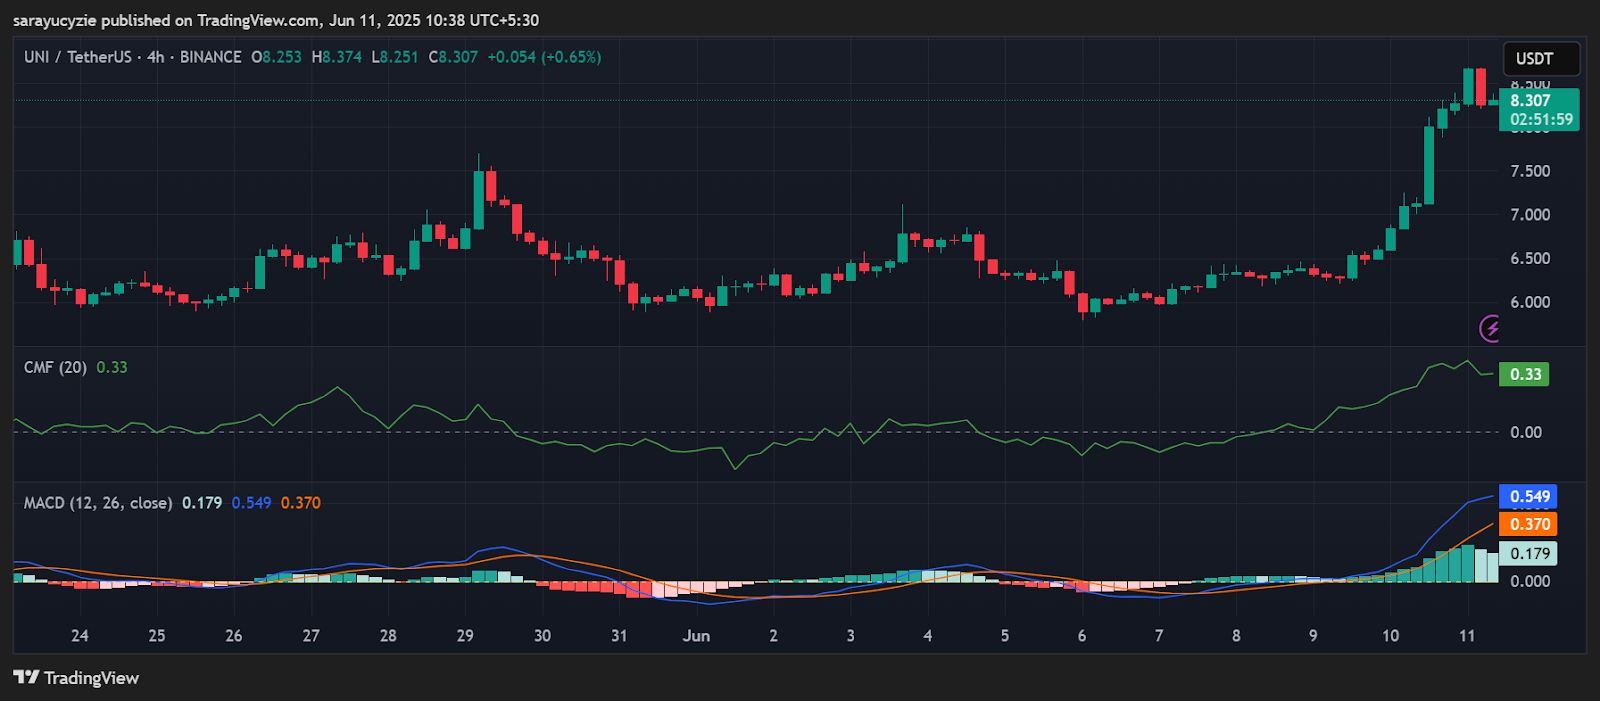1600x701 pixels.
Task: Click the green 0.33 CMF value tag
Action: click(1524, 374)
